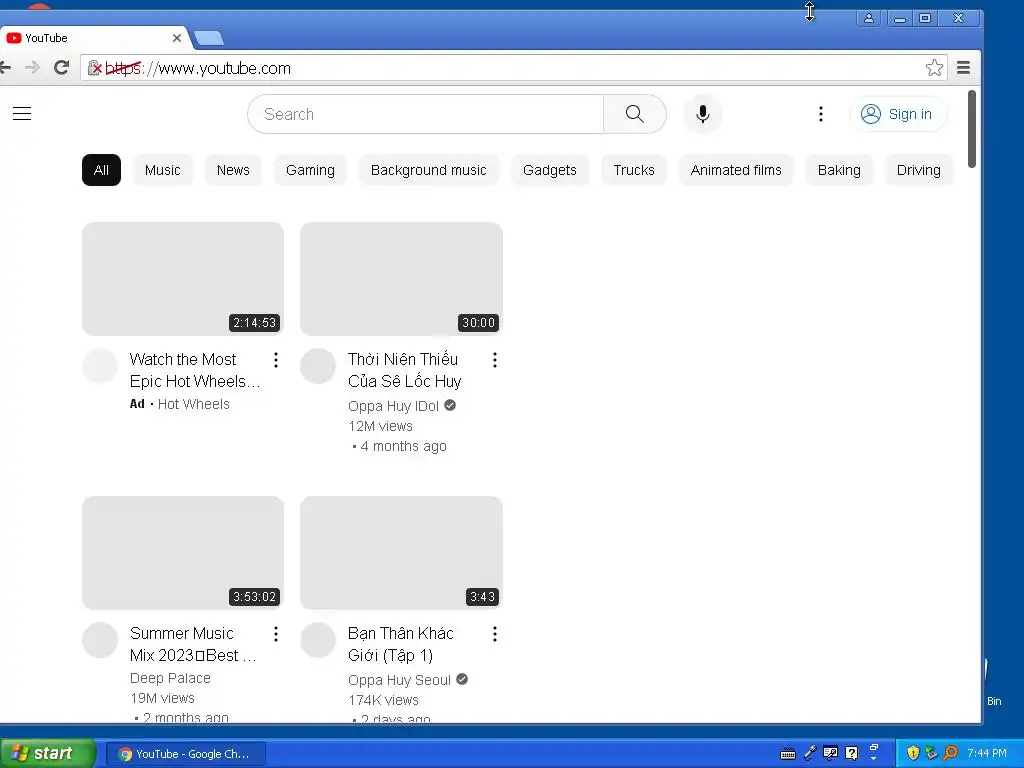Open options for Summer Music Mix video

276,634
